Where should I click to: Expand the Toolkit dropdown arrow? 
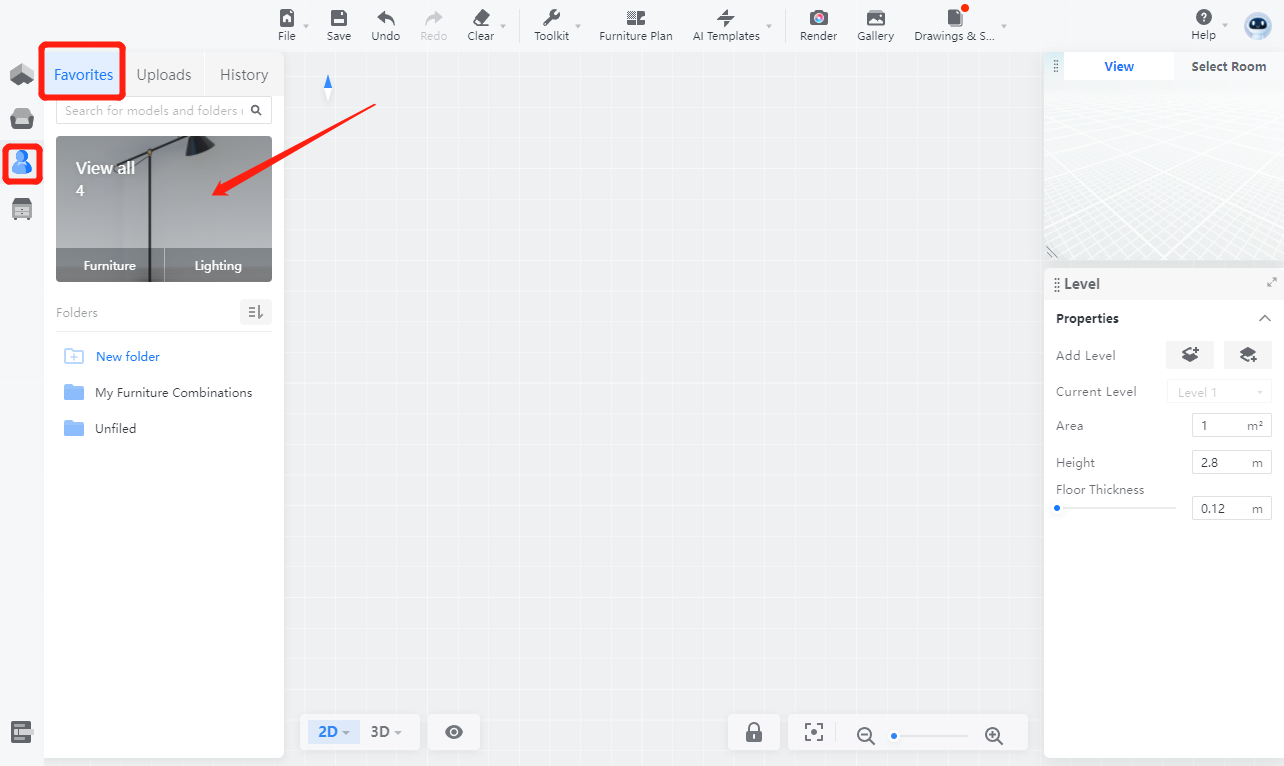(578, 26)
